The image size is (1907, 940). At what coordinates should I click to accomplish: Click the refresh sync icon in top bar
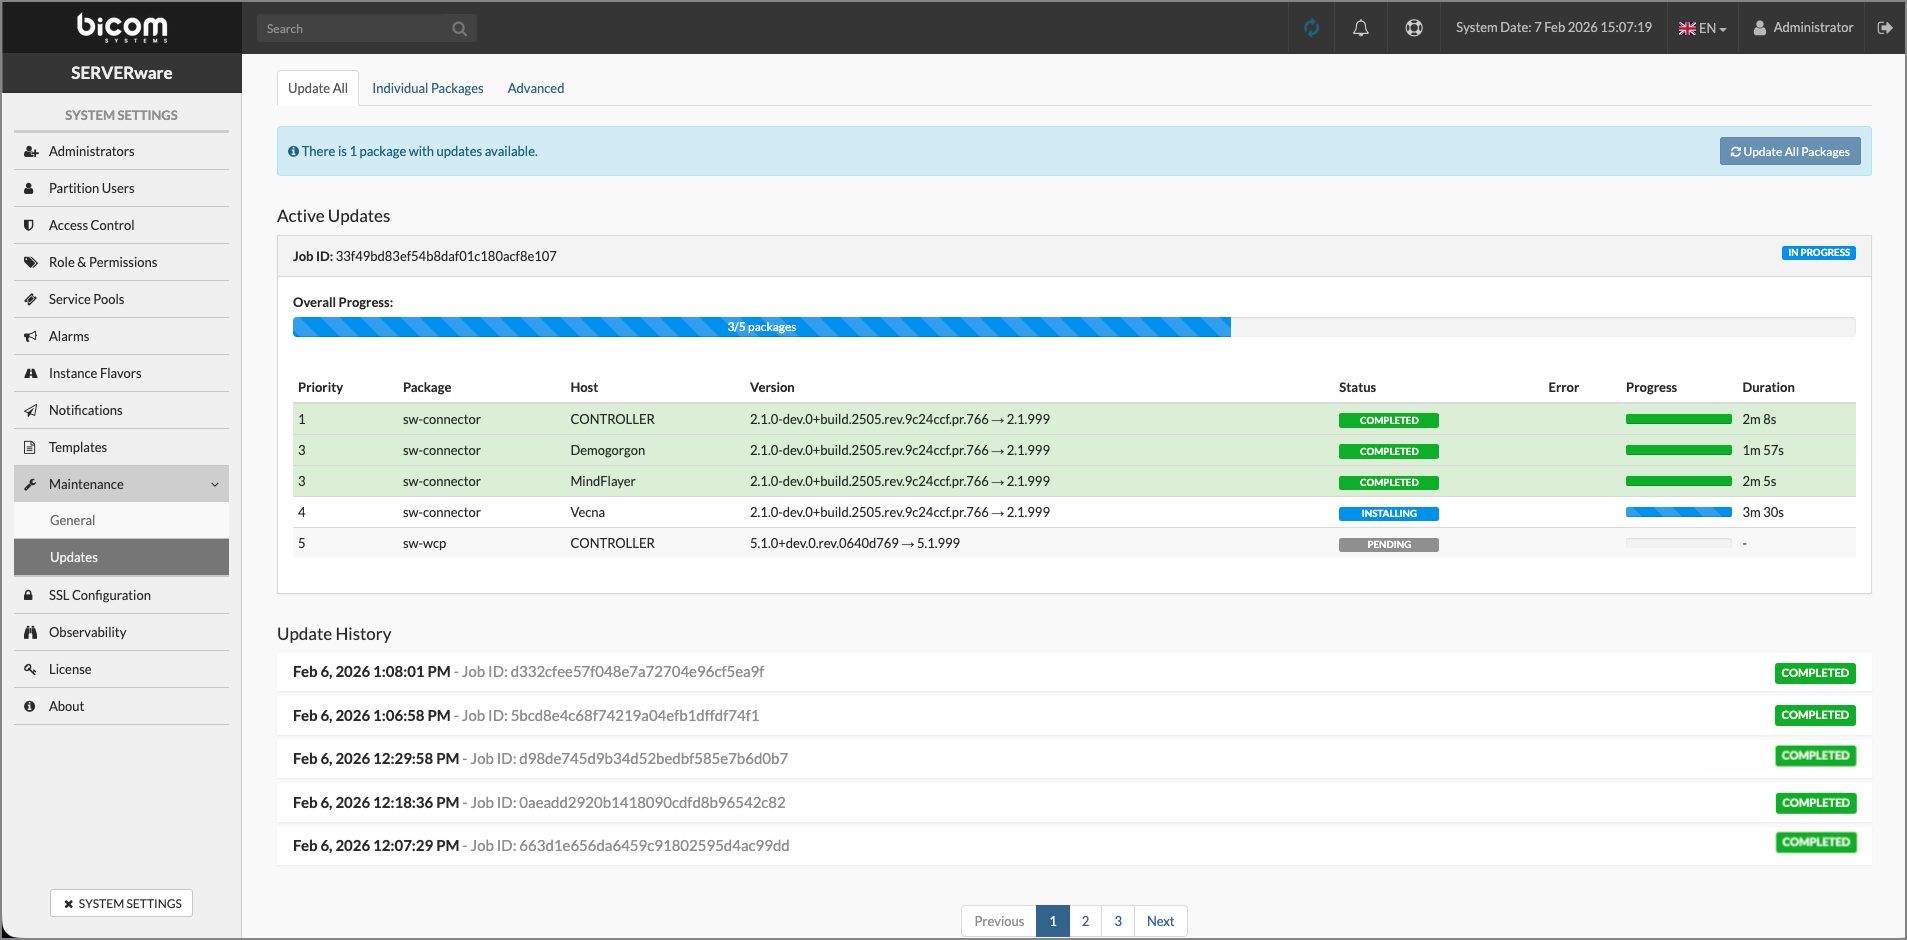[1311, 28]
